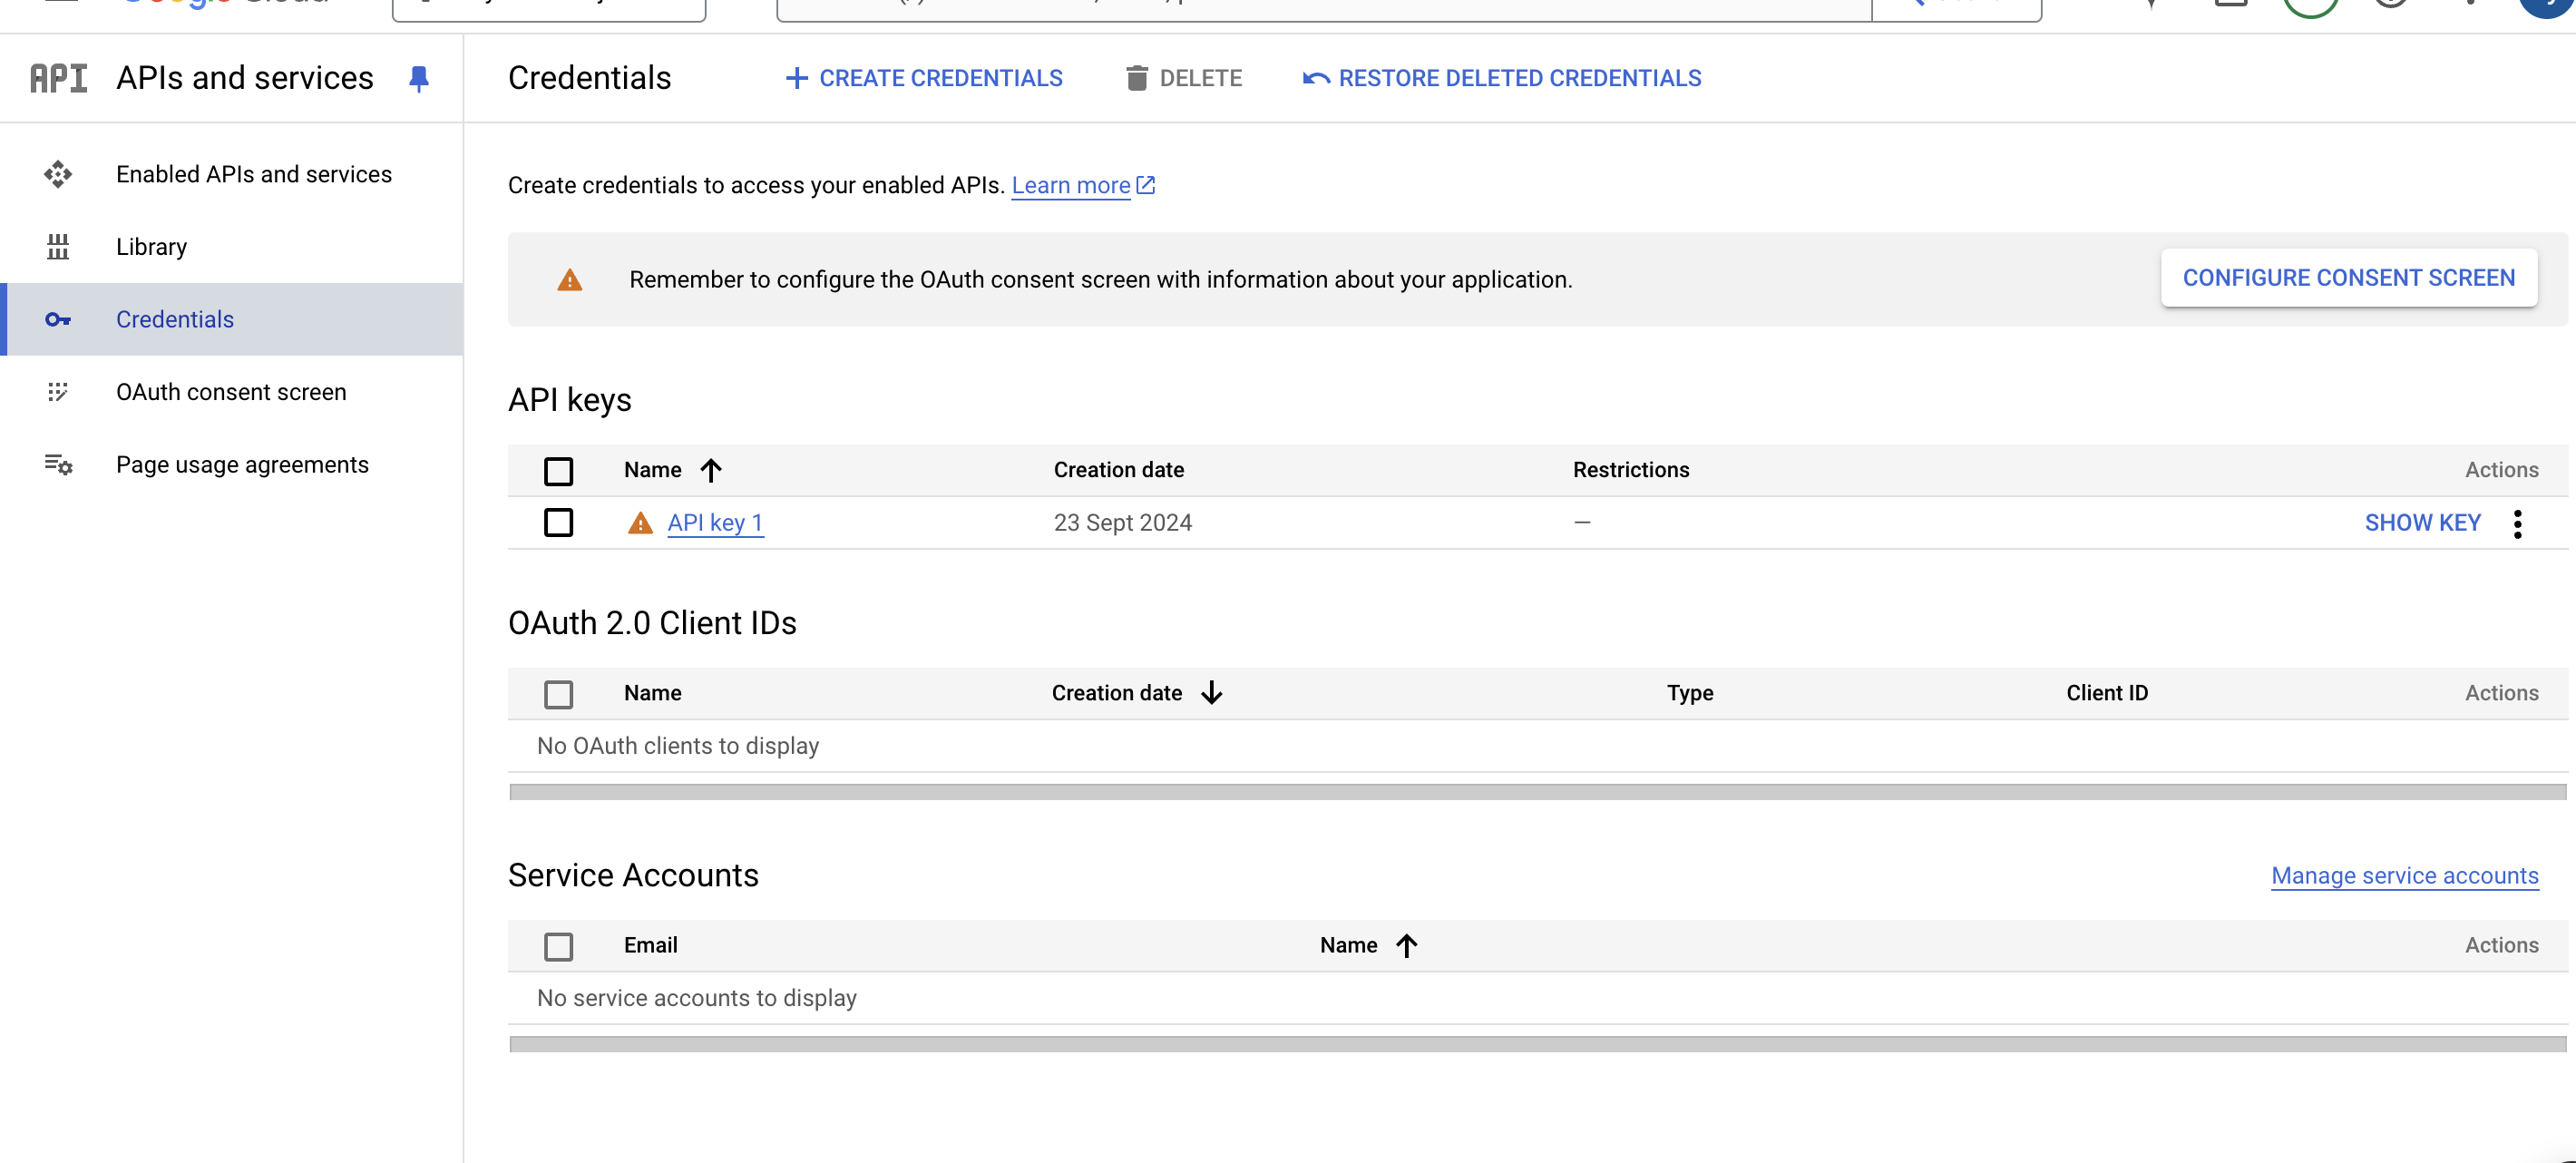This screenshot has width=2576, height=1163.
Task: Click the Credentials key icon
Action: [58, 319]
